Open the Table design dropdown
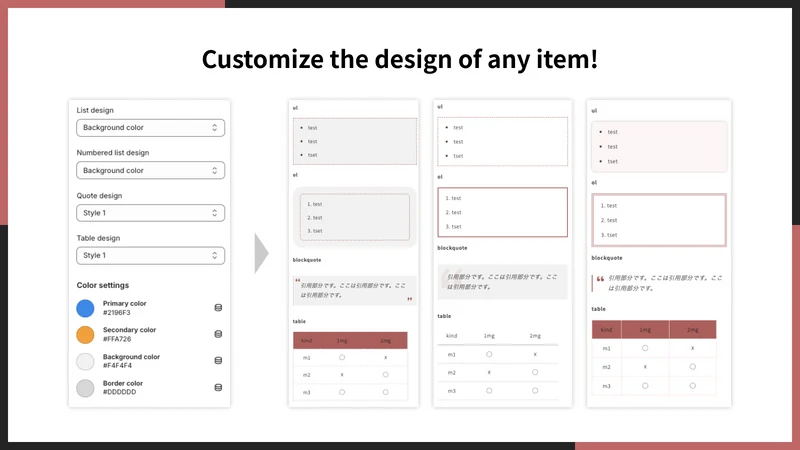The width and height of the screenshot is (800, 450). click(x=151, y=255)
